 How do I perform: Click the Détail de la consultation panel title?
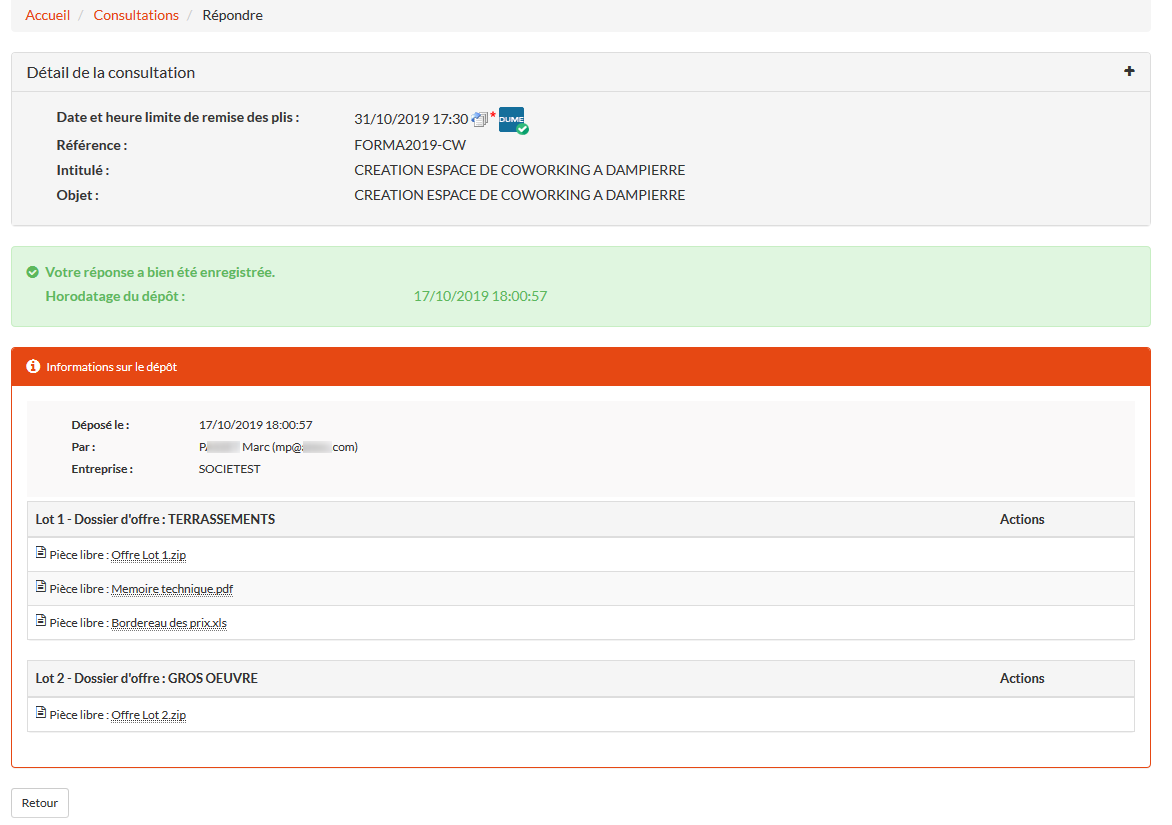coord(111,73)
